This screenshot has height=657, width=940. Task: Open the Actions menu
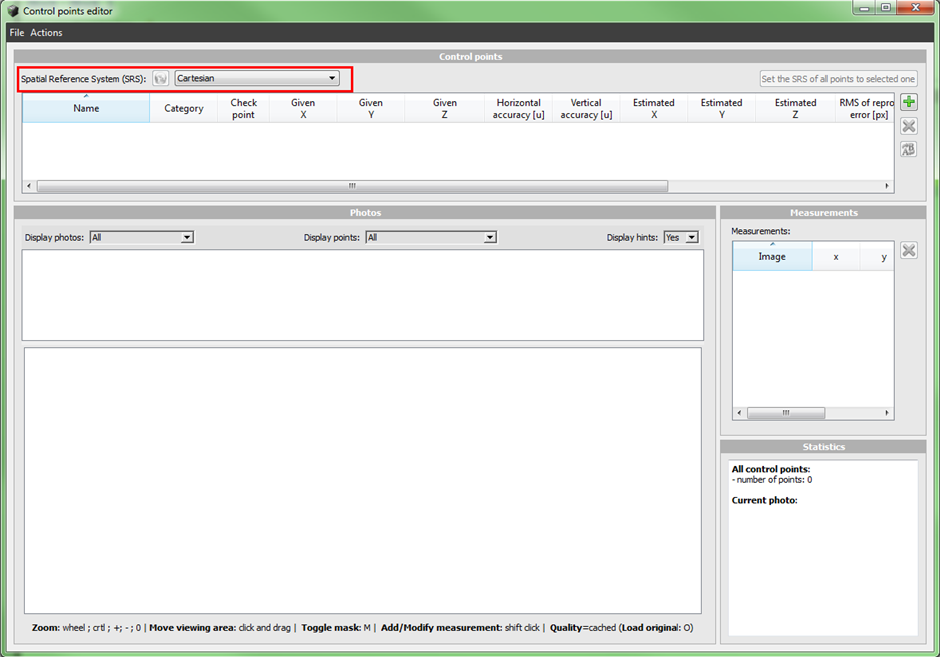(x=46, y=32)
